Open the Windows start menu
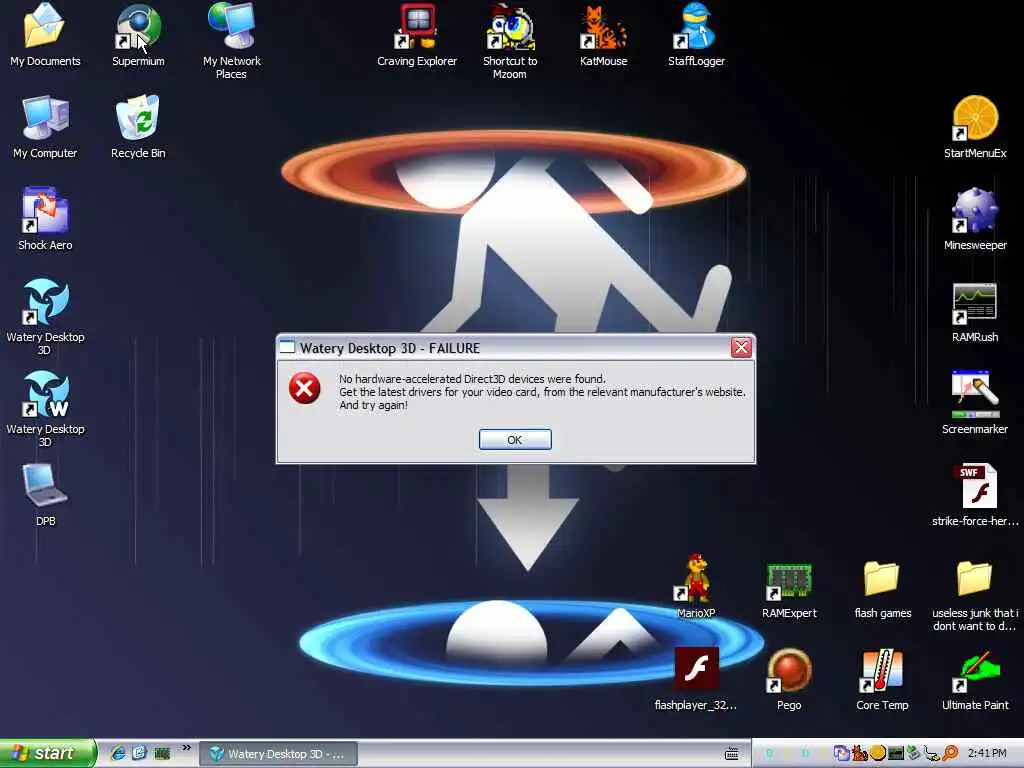The width and height of the screenshot is (1024, 768). (47, 753)
